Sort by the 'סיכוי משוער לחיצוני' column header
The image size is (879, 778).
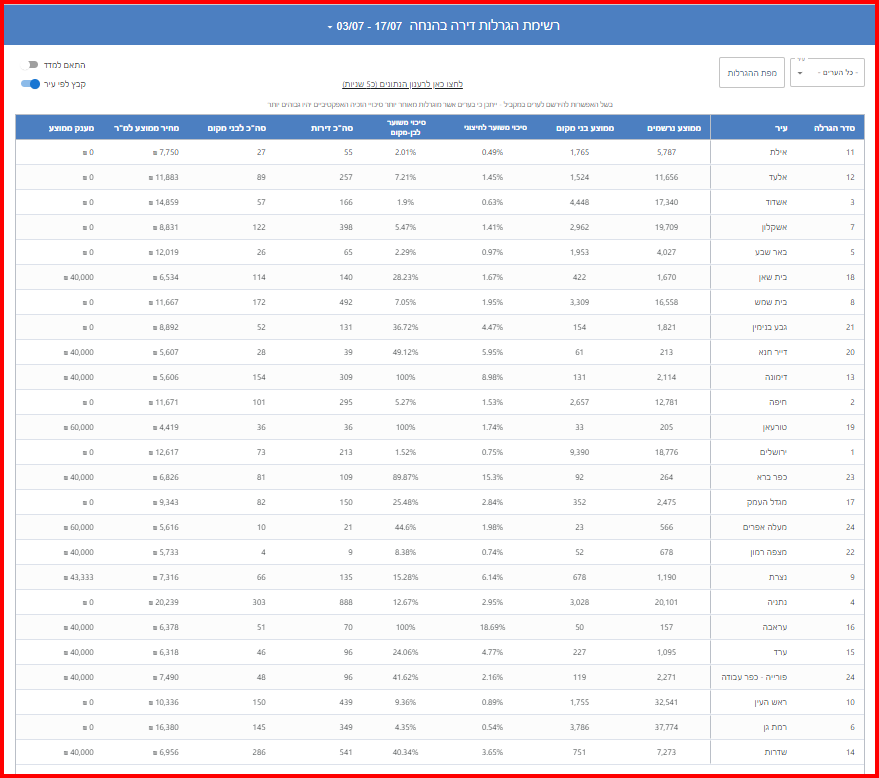point(495,128)
